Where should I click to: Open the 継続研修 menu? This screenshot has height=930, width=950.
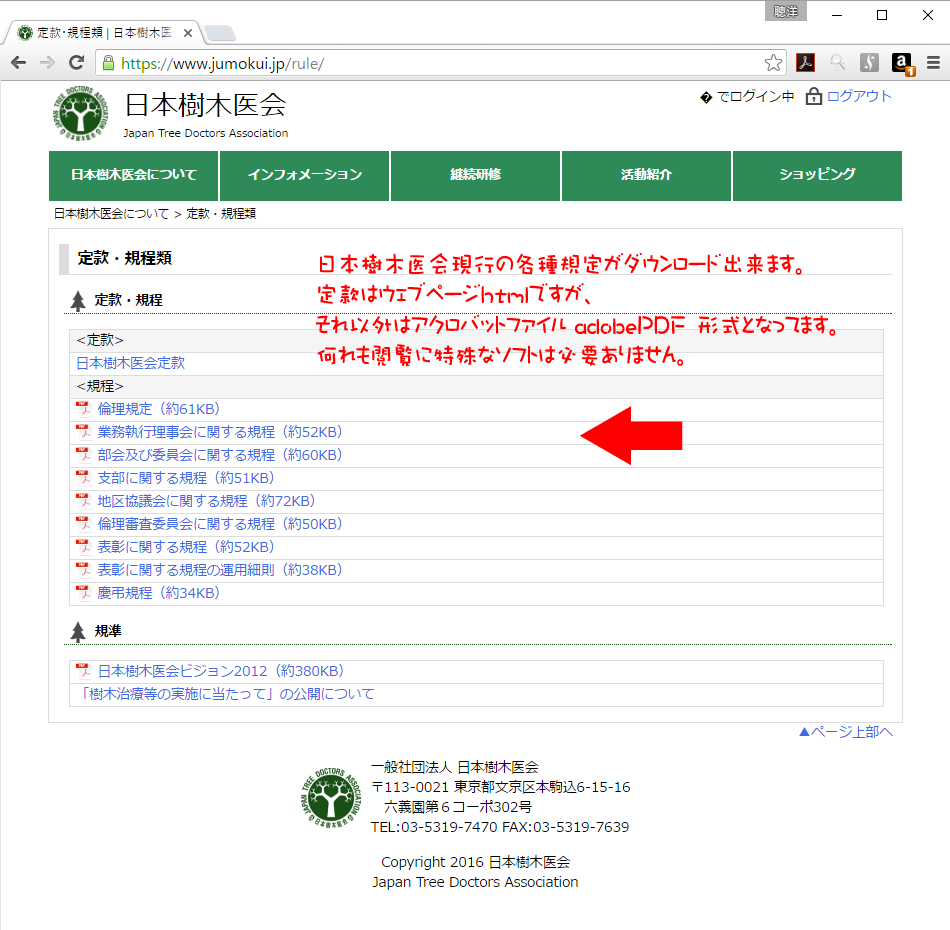(475, 175)
